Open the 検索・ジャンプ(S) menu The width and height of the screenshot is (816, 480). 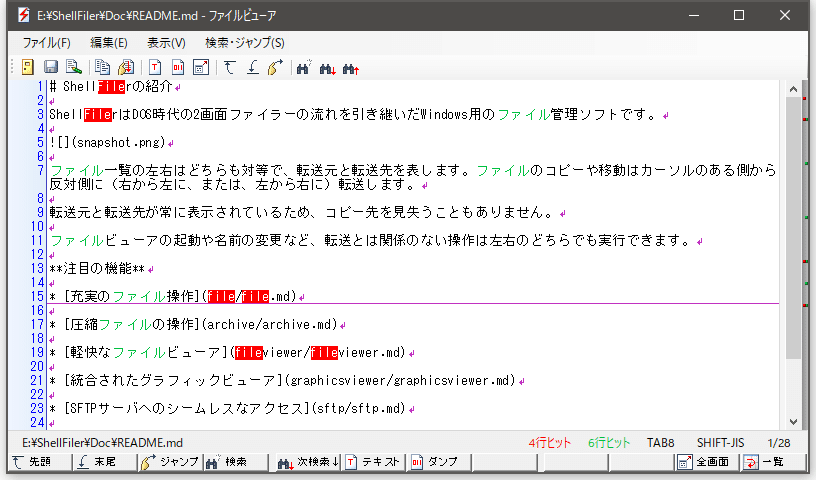click(245, 43)
